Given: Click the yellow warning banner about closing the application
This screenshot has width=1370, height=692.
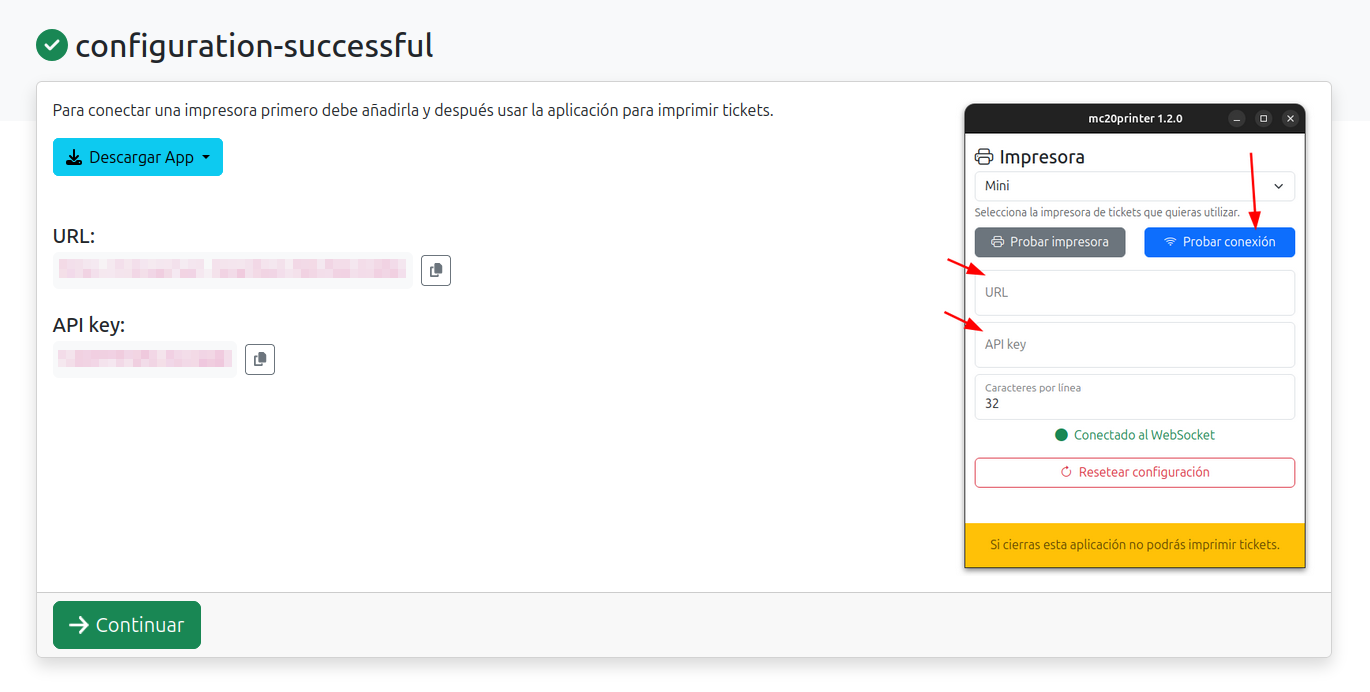Looking at the screenshot, I should tap(1135, 544).
